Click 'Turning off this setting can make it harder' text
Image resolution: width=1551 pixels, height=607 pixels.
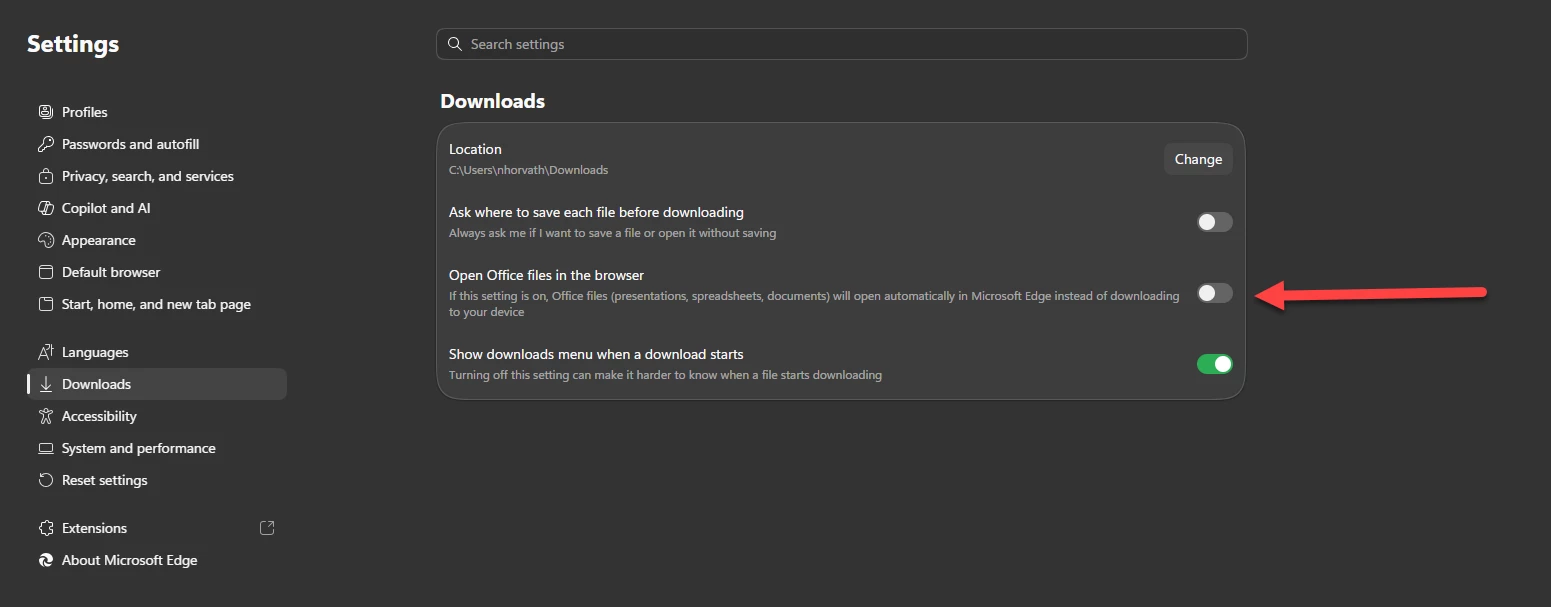pyautogui.click(x=665, y=375)
